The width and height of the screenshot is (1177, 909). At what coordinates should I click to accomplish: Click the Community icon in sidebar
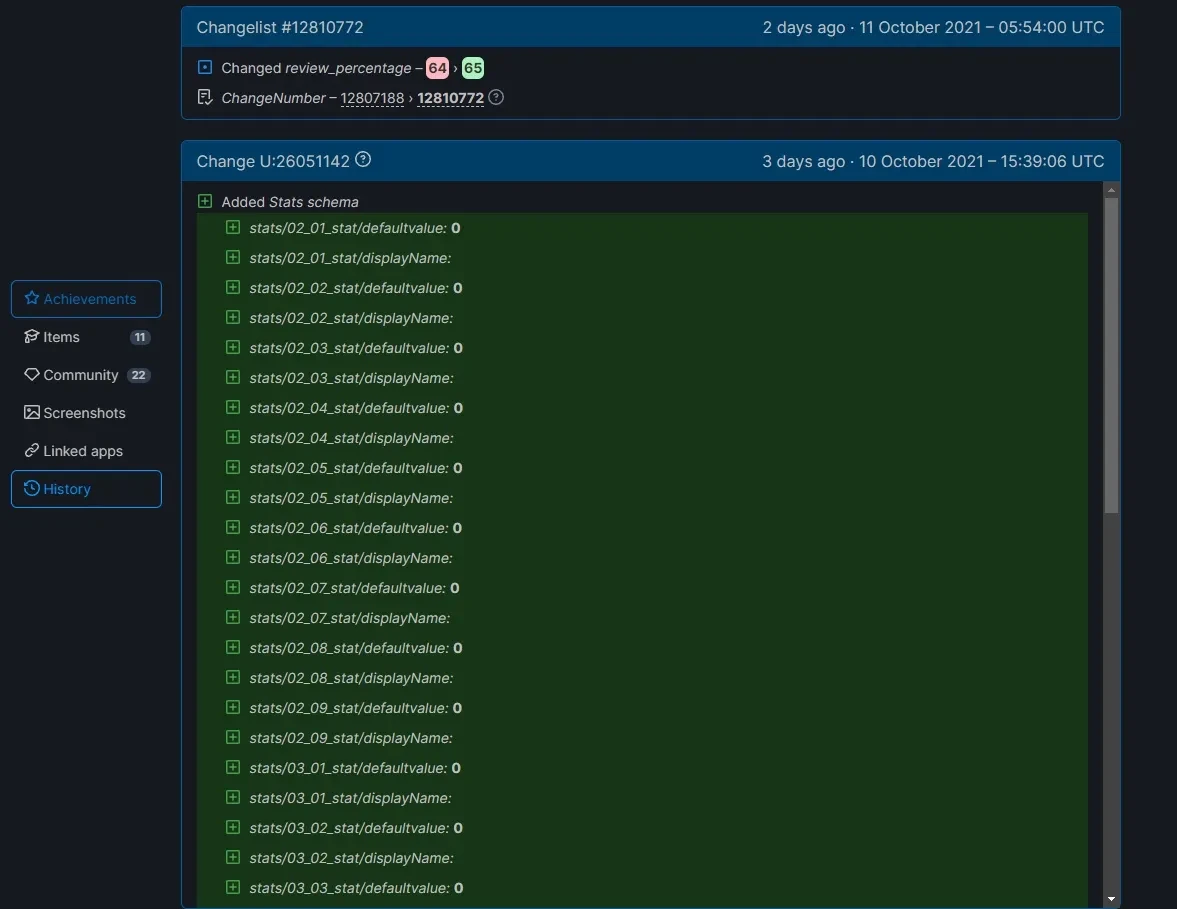(x=32, y=375)
